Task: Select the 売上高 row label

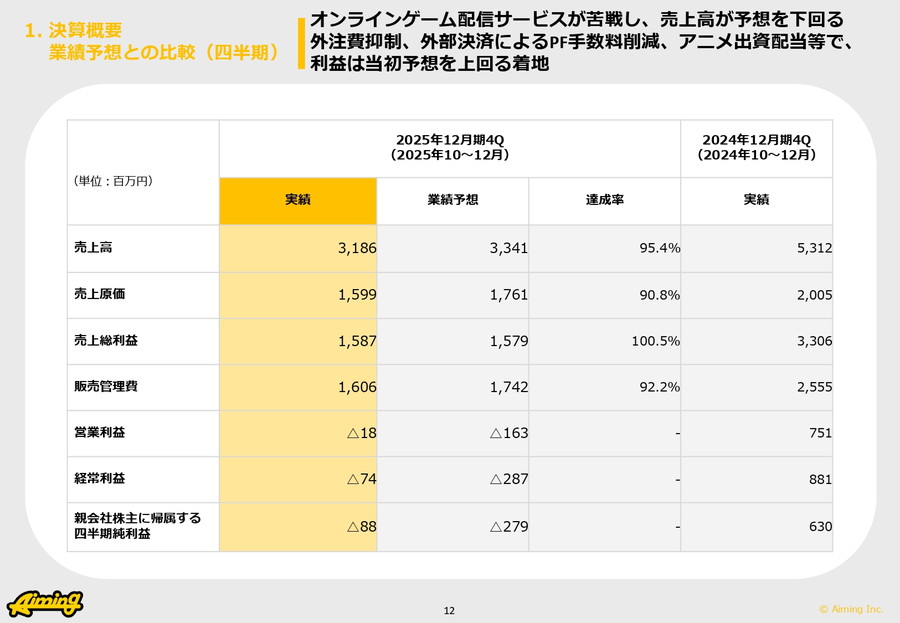Action: [93, 248]
